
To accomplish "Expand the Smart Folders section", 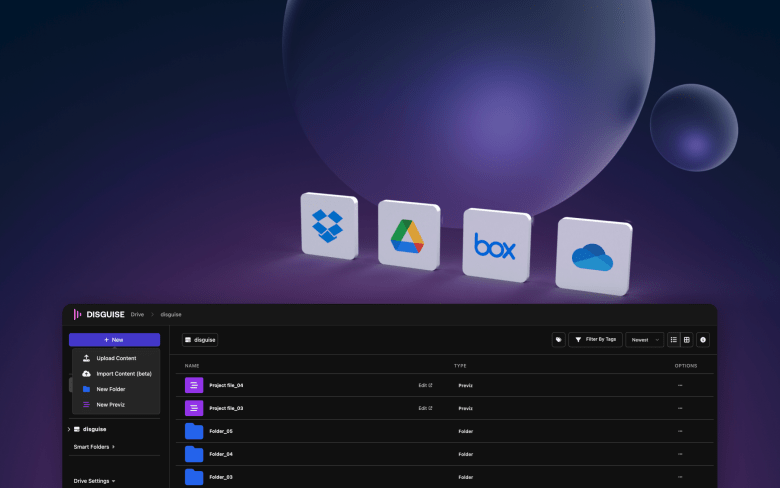I will point(94,446).
